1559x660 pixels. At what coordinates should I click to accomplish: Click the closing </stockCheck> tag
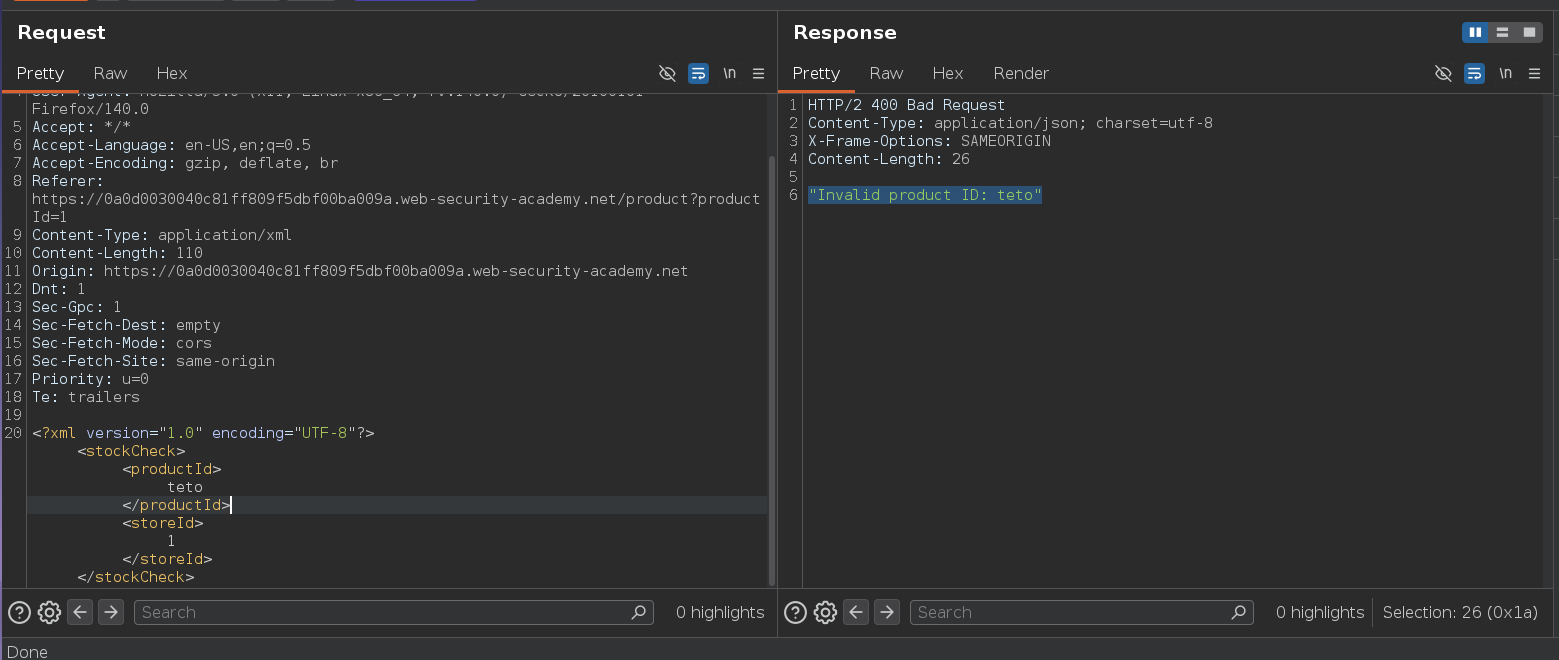[x=135, y=577]
